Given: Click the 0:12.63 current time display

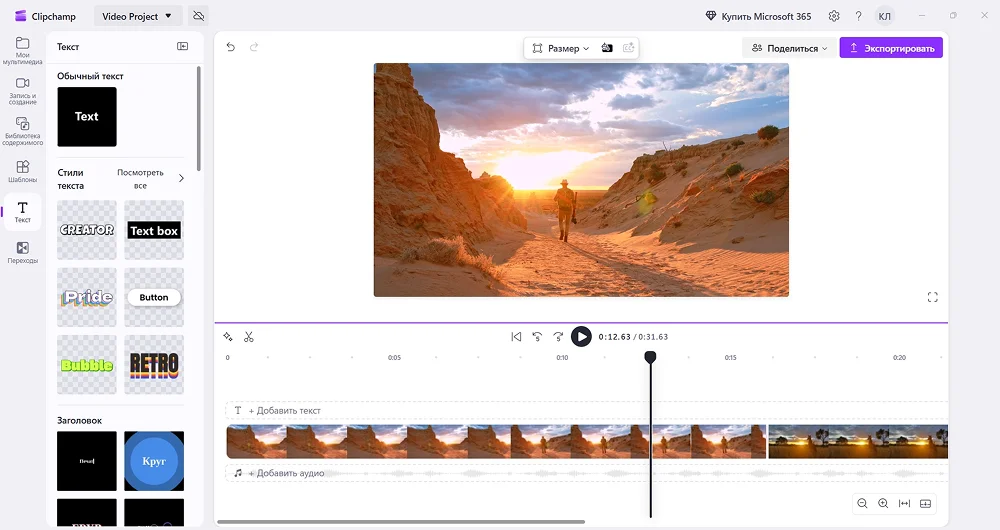Looking at the screenshot, I should coord(614,337).
